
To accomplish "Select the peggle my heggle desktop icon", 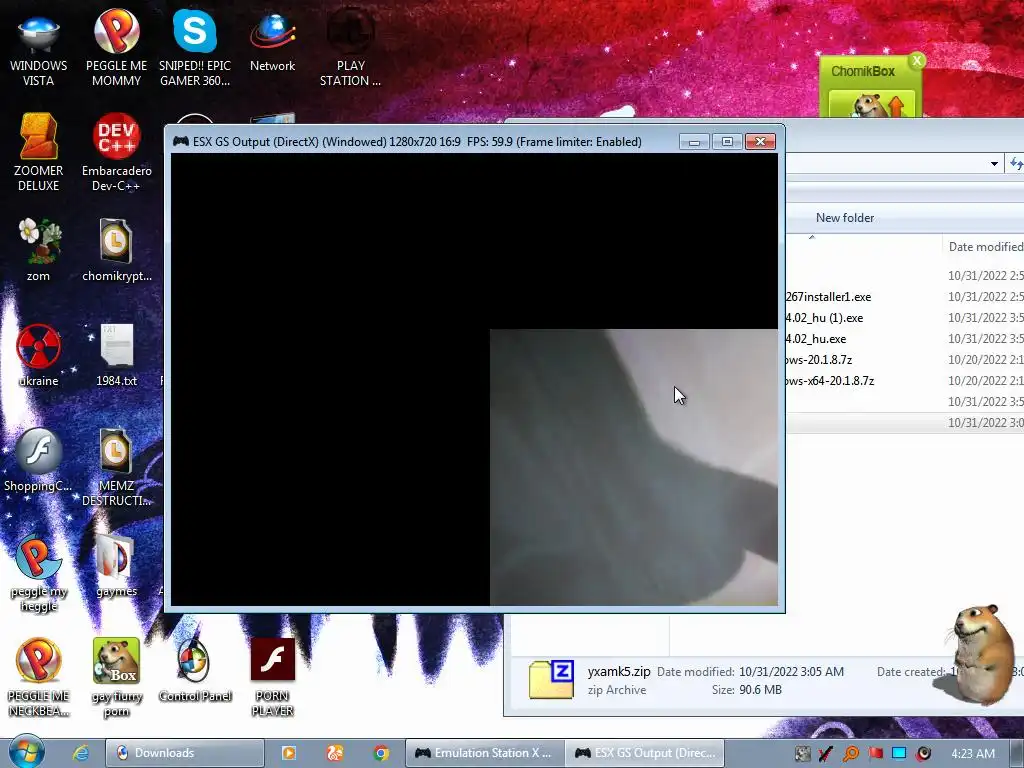I will point(39,573).
